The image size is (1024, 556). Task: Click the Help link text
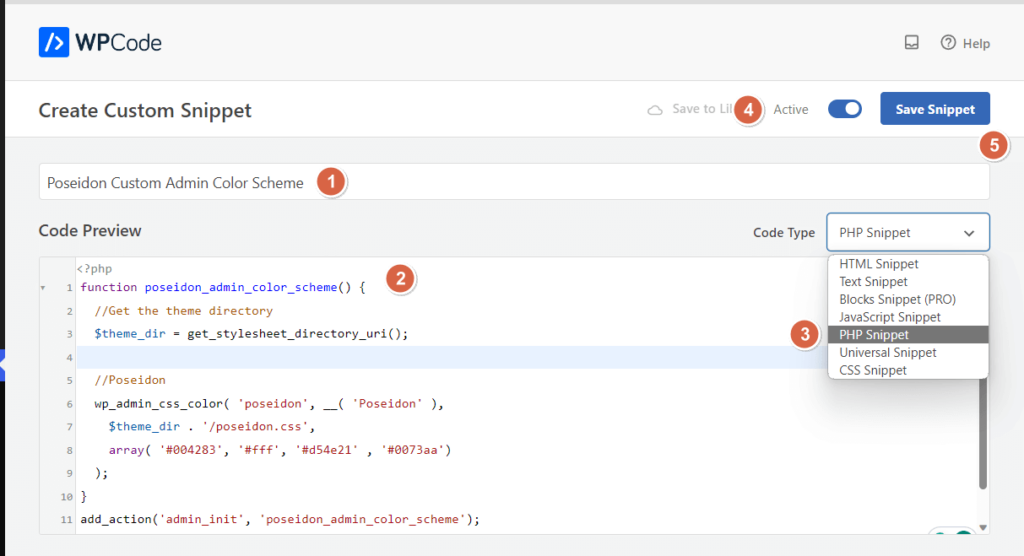[976, 44]
